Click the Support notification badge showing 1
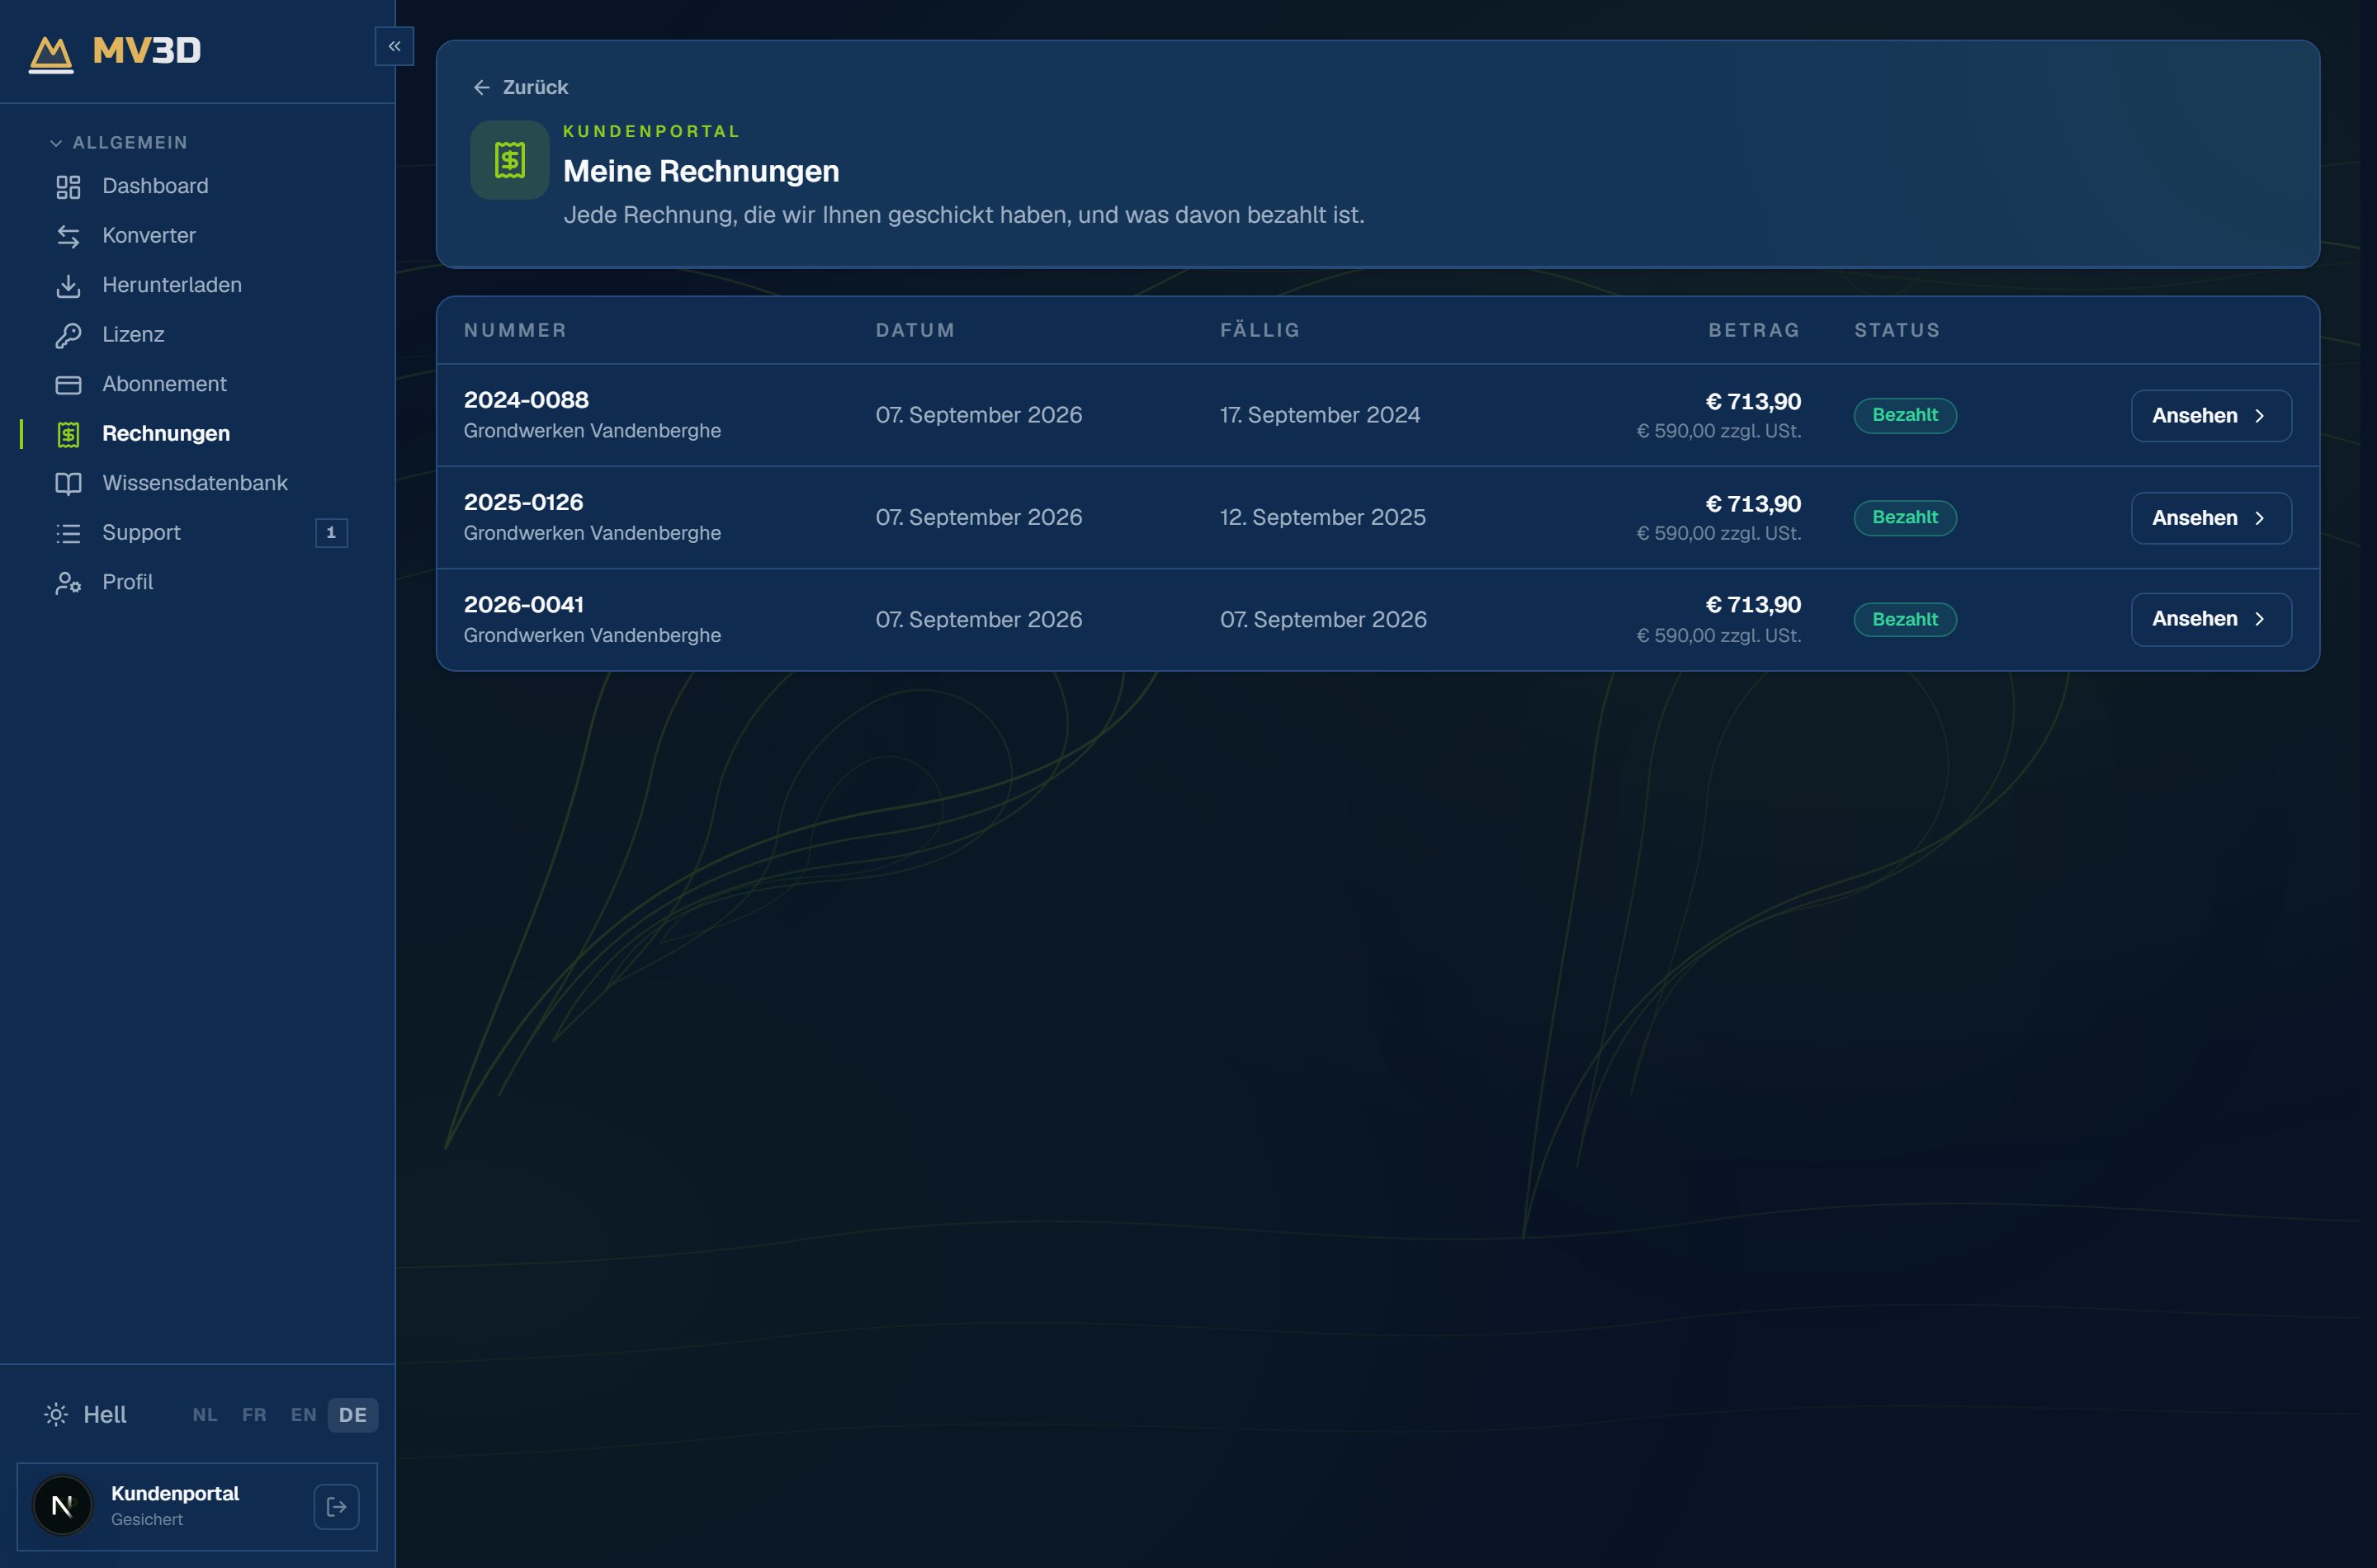 pos(331,533)
